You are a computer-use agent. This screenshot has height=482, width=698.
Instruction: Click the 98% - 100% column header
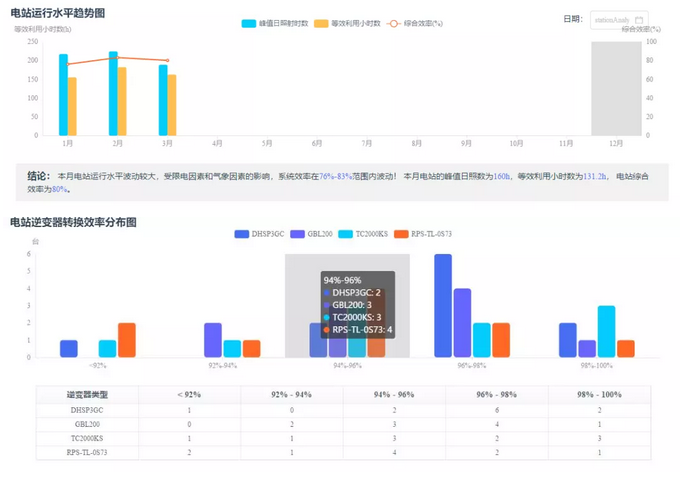[x=598, y=394]
